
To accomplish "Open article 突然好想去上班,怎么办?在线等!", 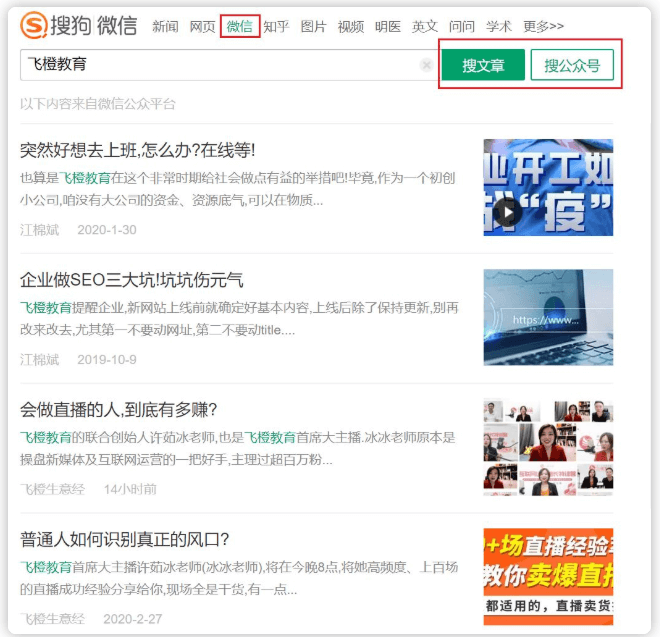I will (x=138, y=150).
